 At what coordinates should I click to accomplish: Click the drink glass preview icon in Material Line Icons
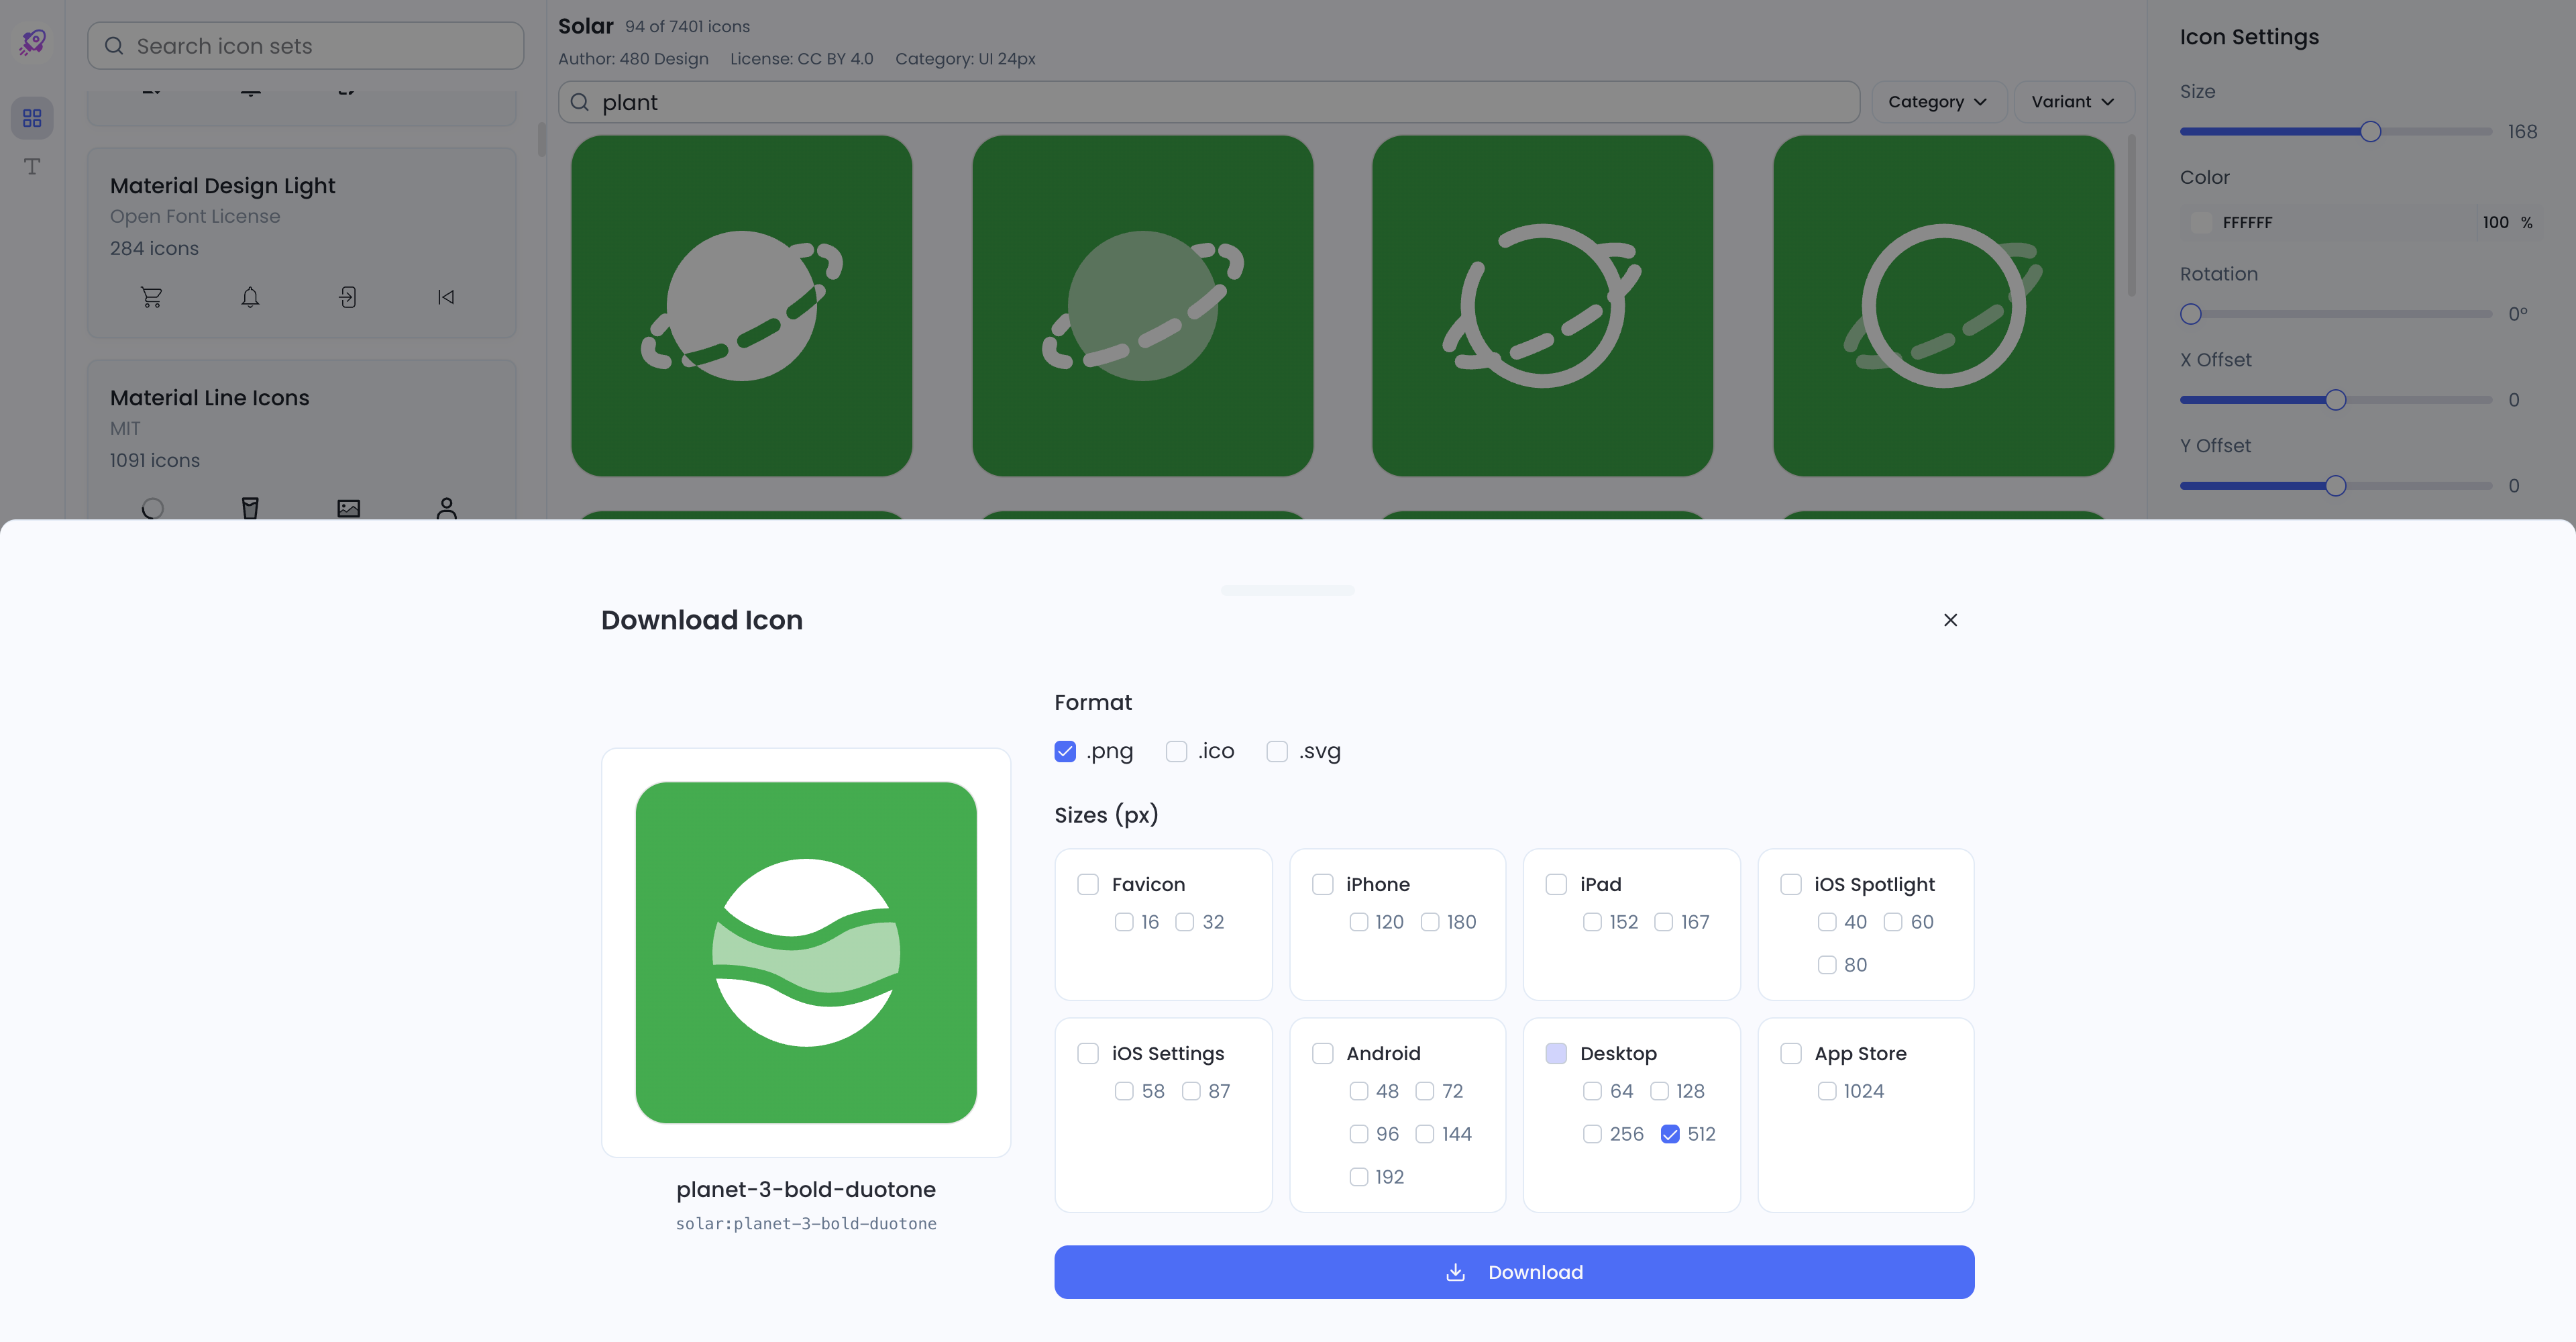coord(250,508)
